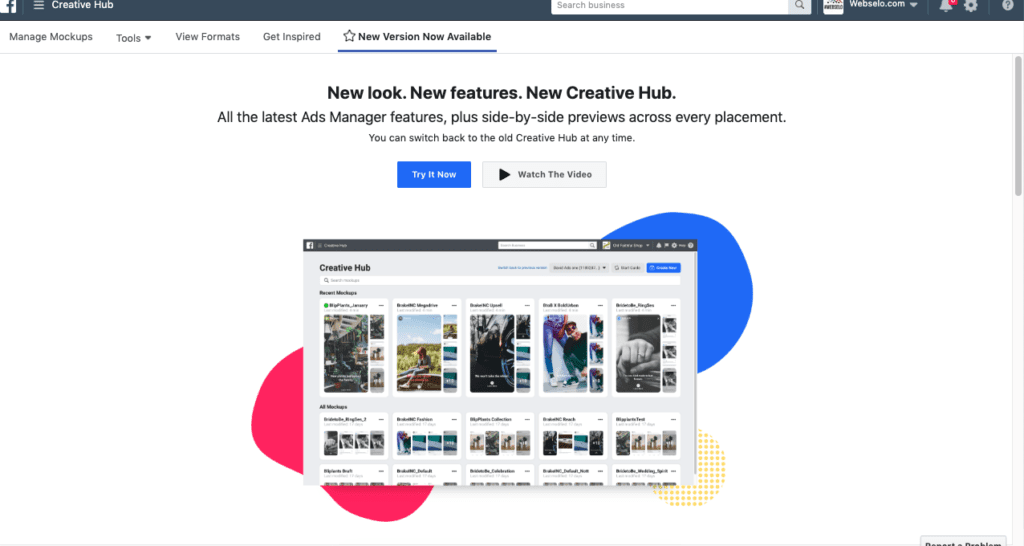Click the star icon on New Version tab
This screenshot has height=546, width=1024.
(x=349, y=36)
